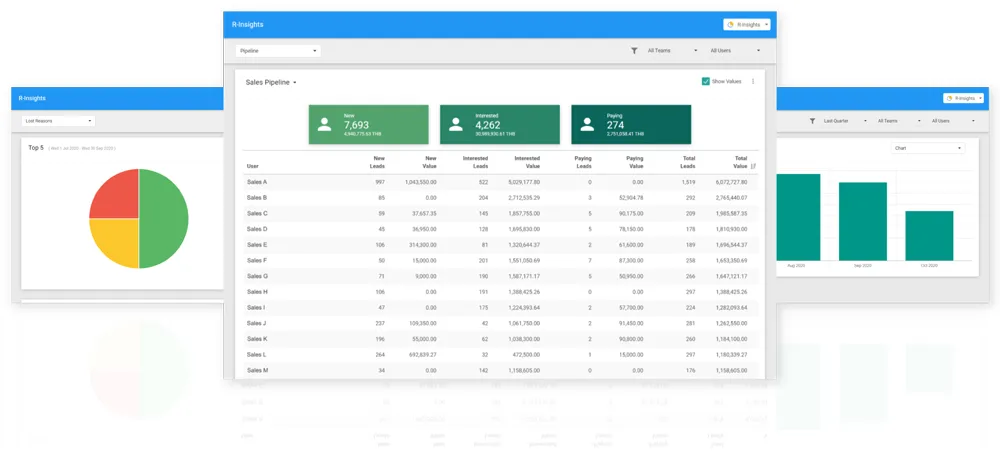1000x464 pixels.
Task: Open the Pipeline report dropdown
Action: (278, 50)
